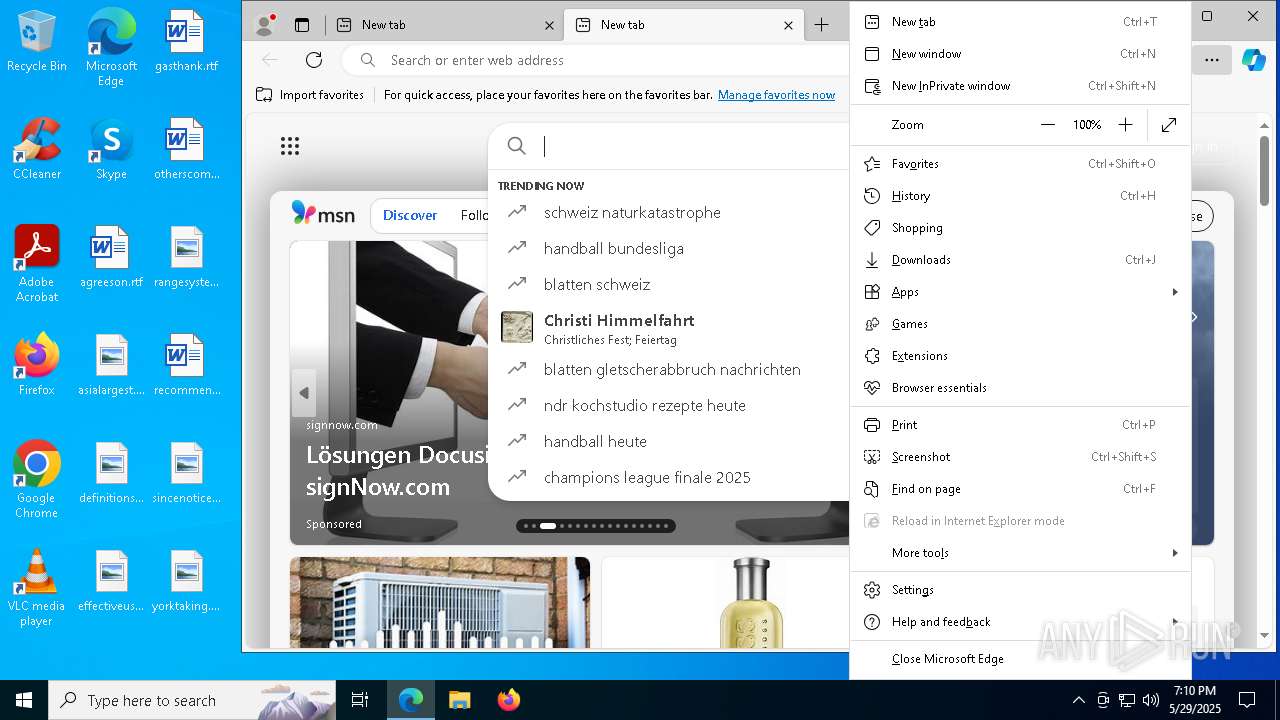Select 'ndr kochstudio rezepte heute' suggestion
The image size is (1280, 720).
[668, 406]
